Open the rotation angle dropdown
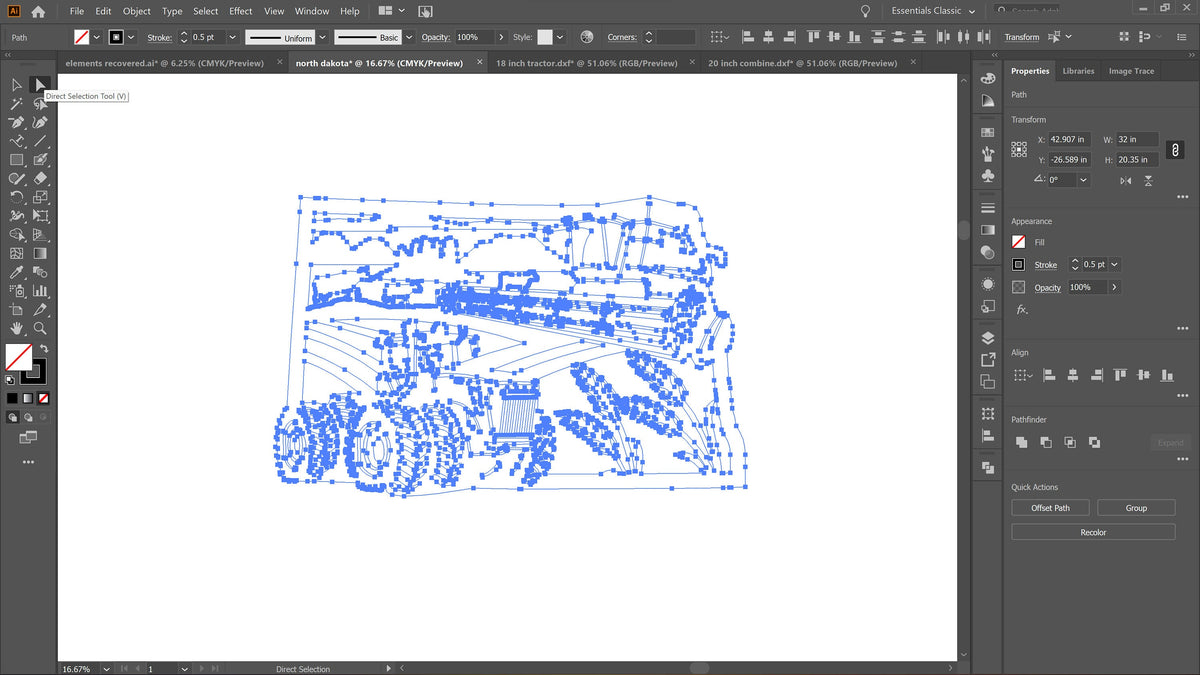 click(1084, 180)
